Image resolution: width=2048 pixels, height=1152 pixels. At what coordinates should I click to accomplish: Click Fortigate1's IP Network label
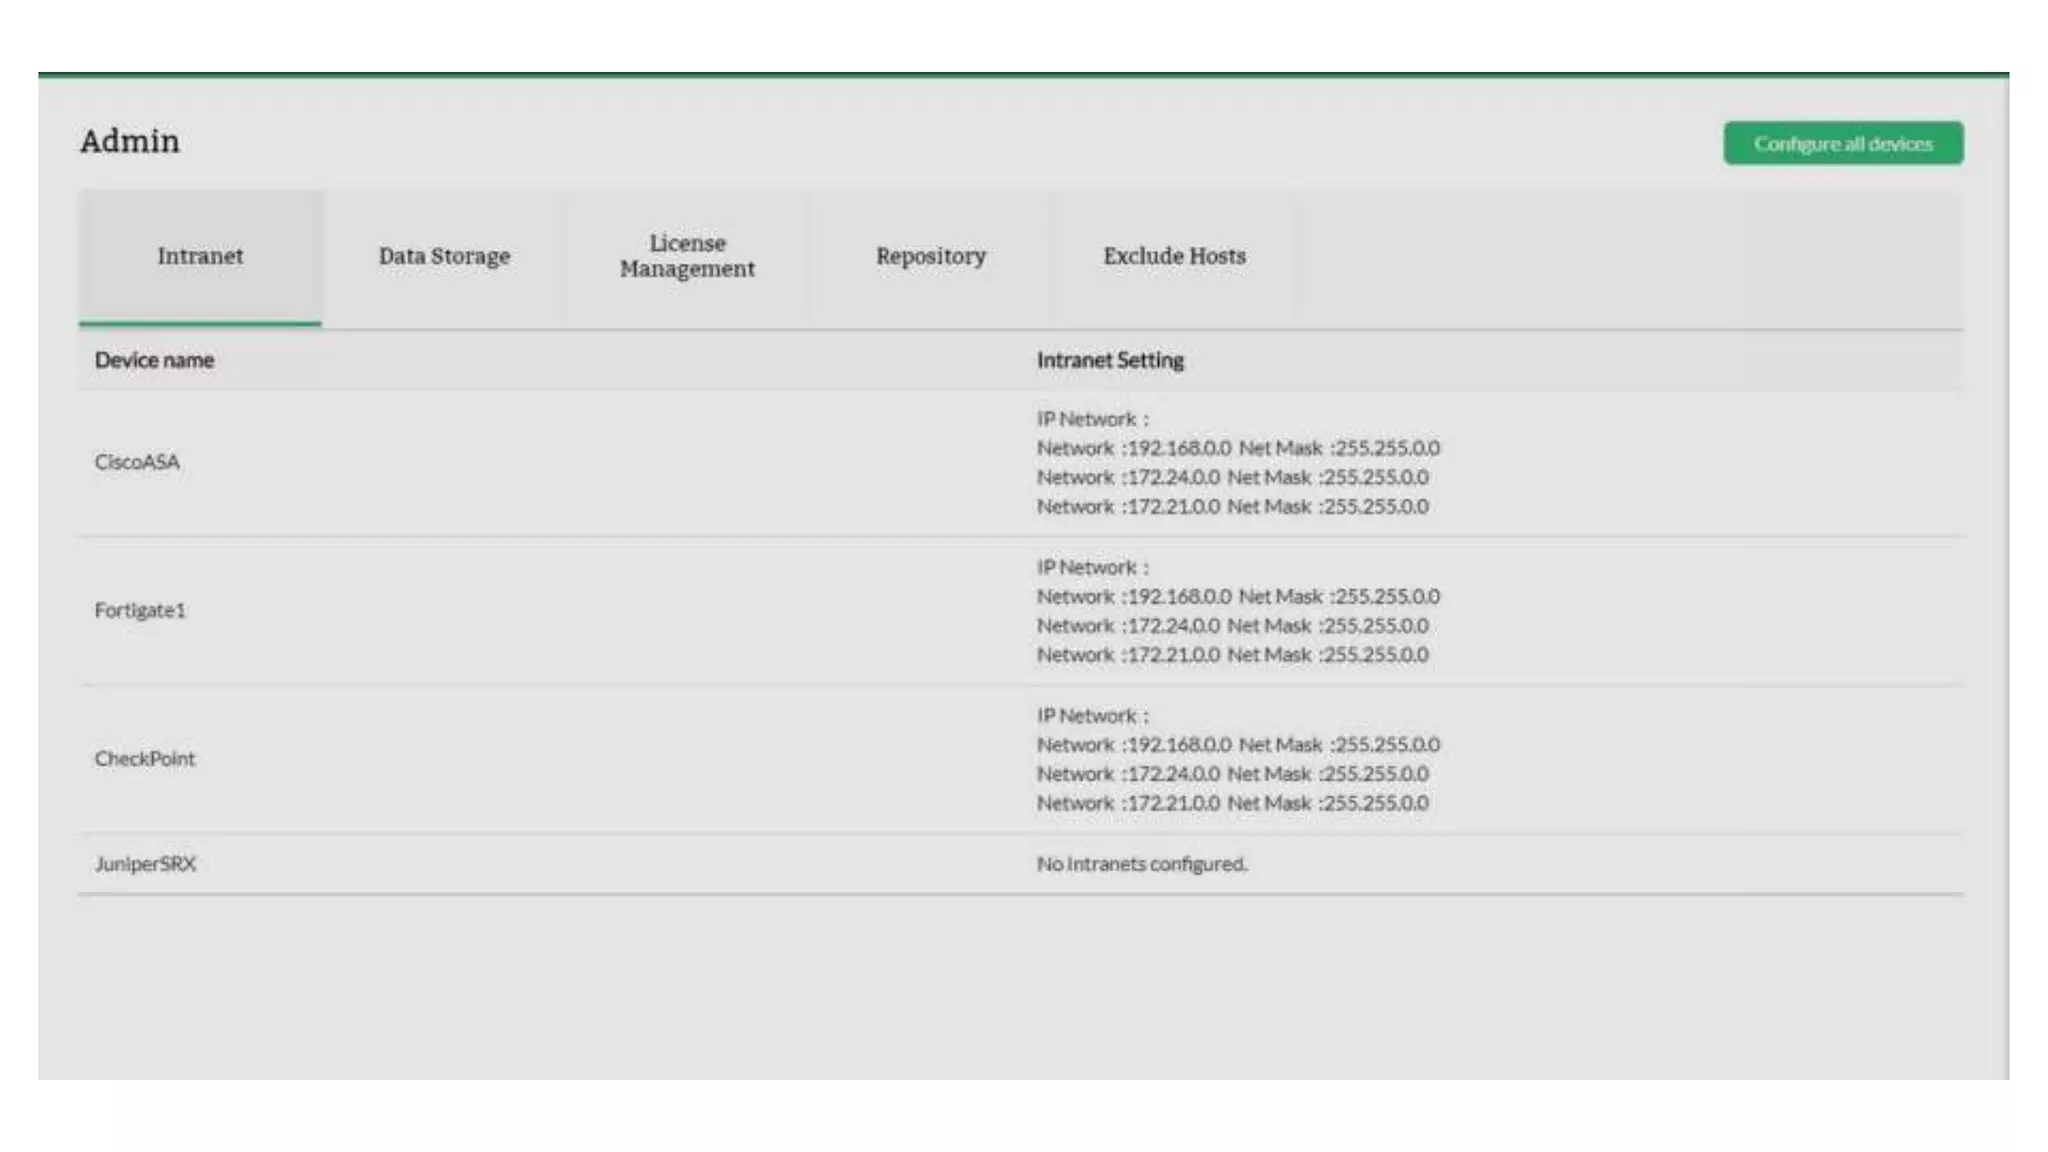pos(1092,567)
